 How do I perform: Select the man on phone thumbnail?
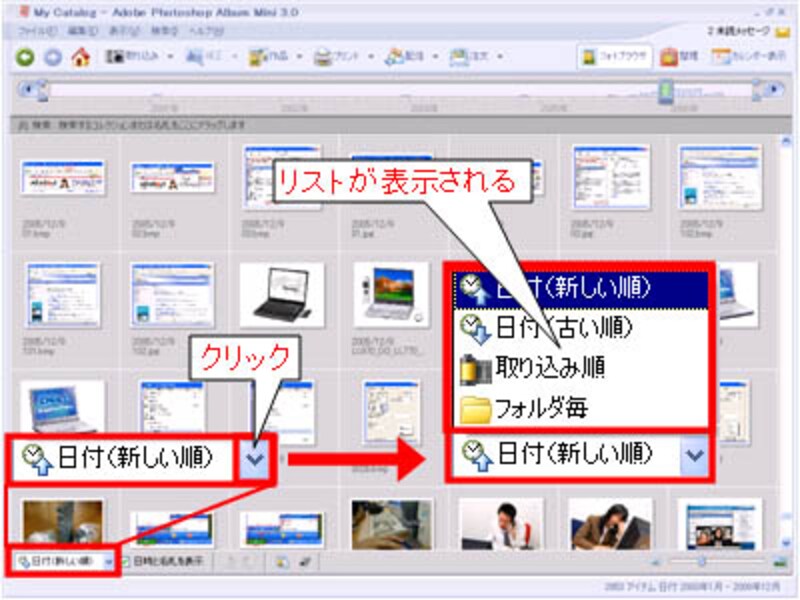click(501, 524)
